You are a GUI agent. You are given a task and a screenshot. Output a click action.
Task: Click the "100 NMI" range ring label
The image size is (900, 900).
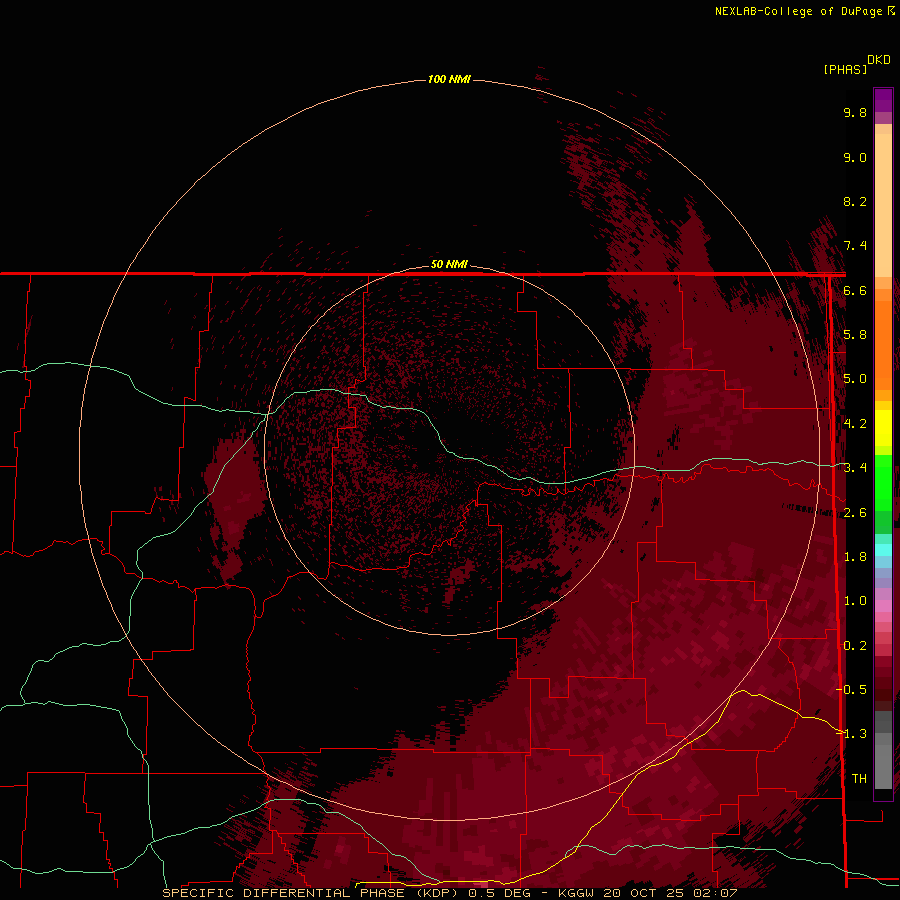coord(449,79)
